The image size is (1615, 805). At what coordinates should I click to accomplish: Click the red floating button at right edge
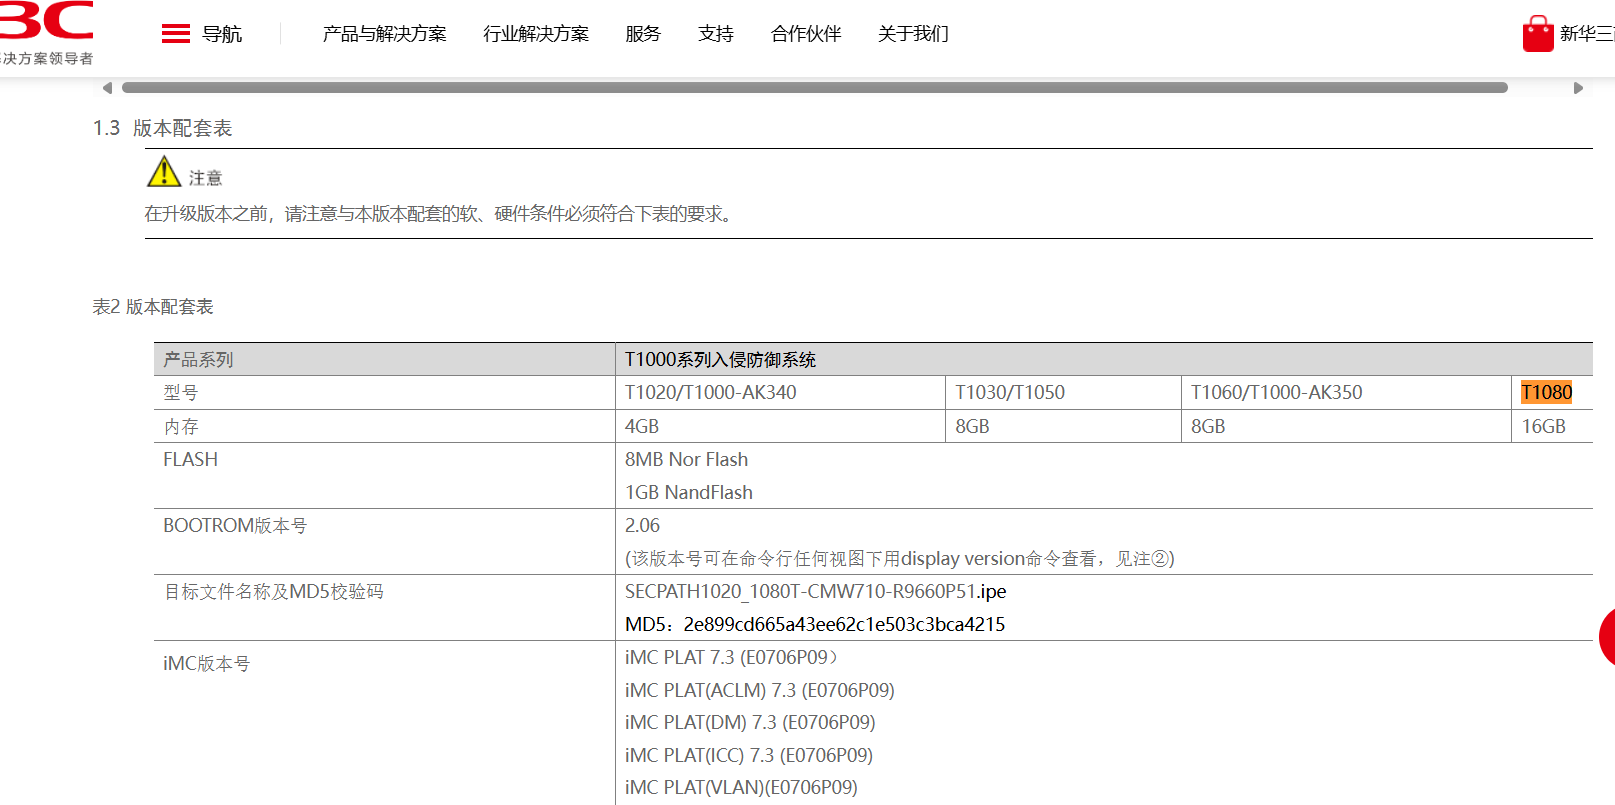(x=1607, y=637)
